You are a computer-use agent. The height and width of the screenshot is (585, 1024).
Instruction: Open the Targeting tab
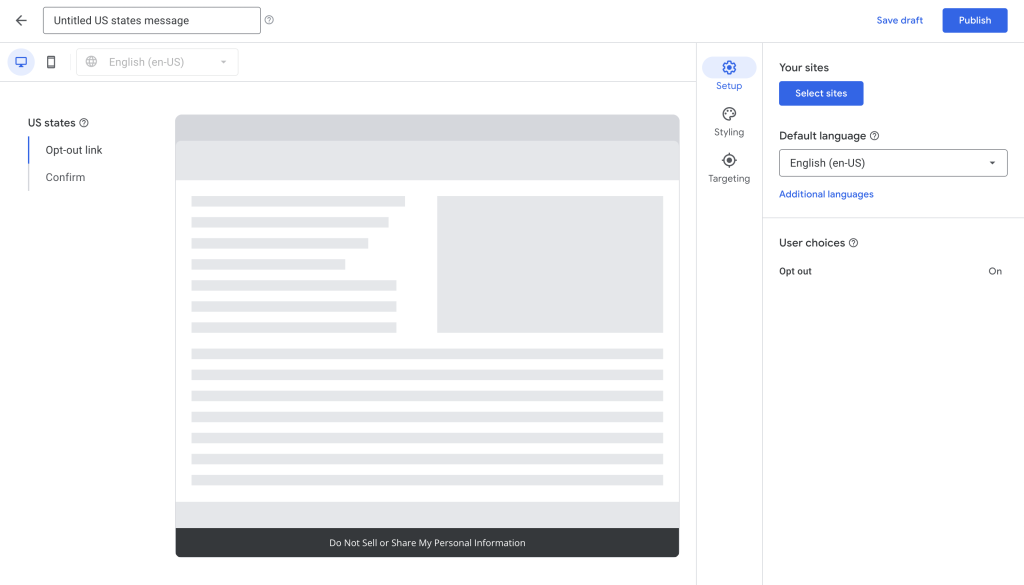click(x=729, y=168)
